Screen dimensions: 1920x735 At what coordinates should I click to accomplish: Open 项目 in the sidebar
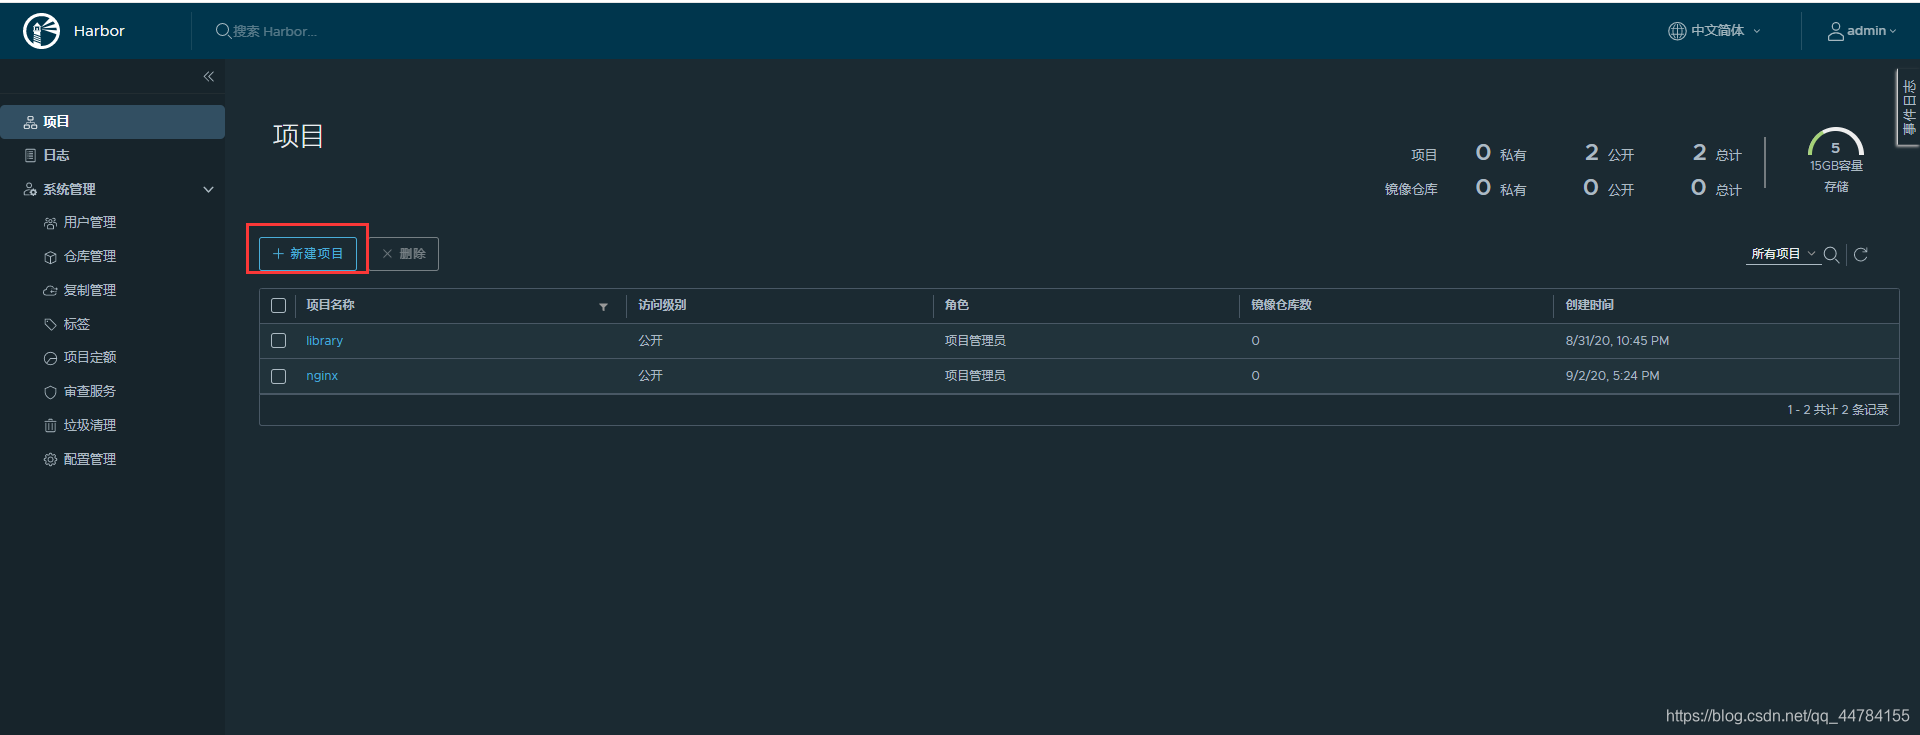coord(112,122)
